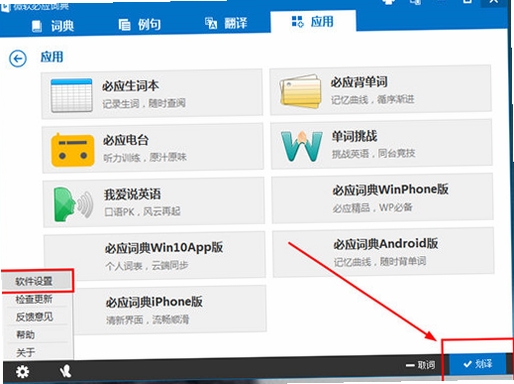Viewport: 514px width, 384px height.
Task: Open the 我爱说英语 speaking head icon
Action: click(x=74, y=204)
